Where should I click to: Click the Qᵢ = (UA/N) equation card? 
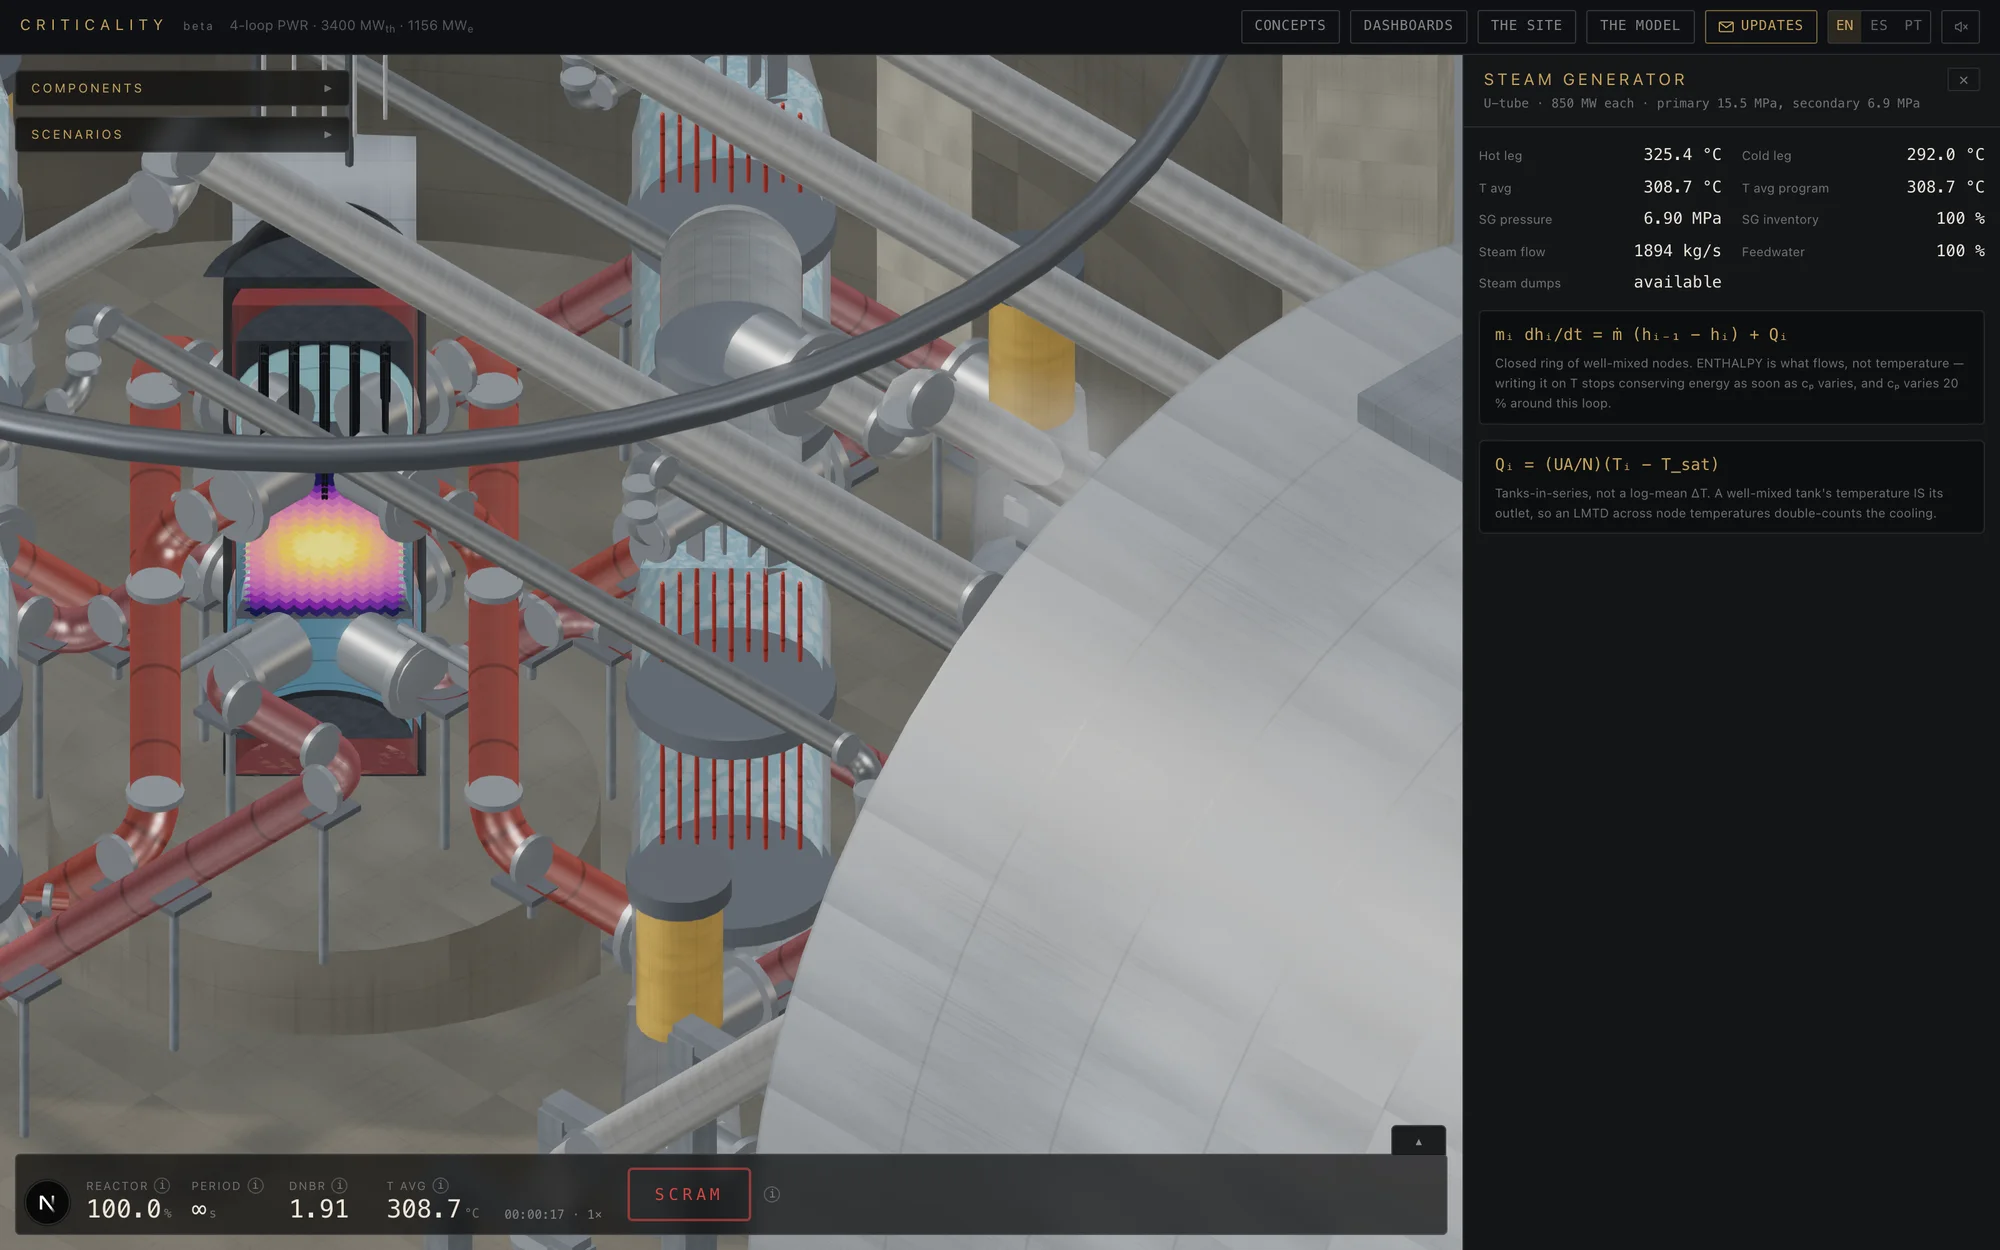click(x=1731, y=487)
